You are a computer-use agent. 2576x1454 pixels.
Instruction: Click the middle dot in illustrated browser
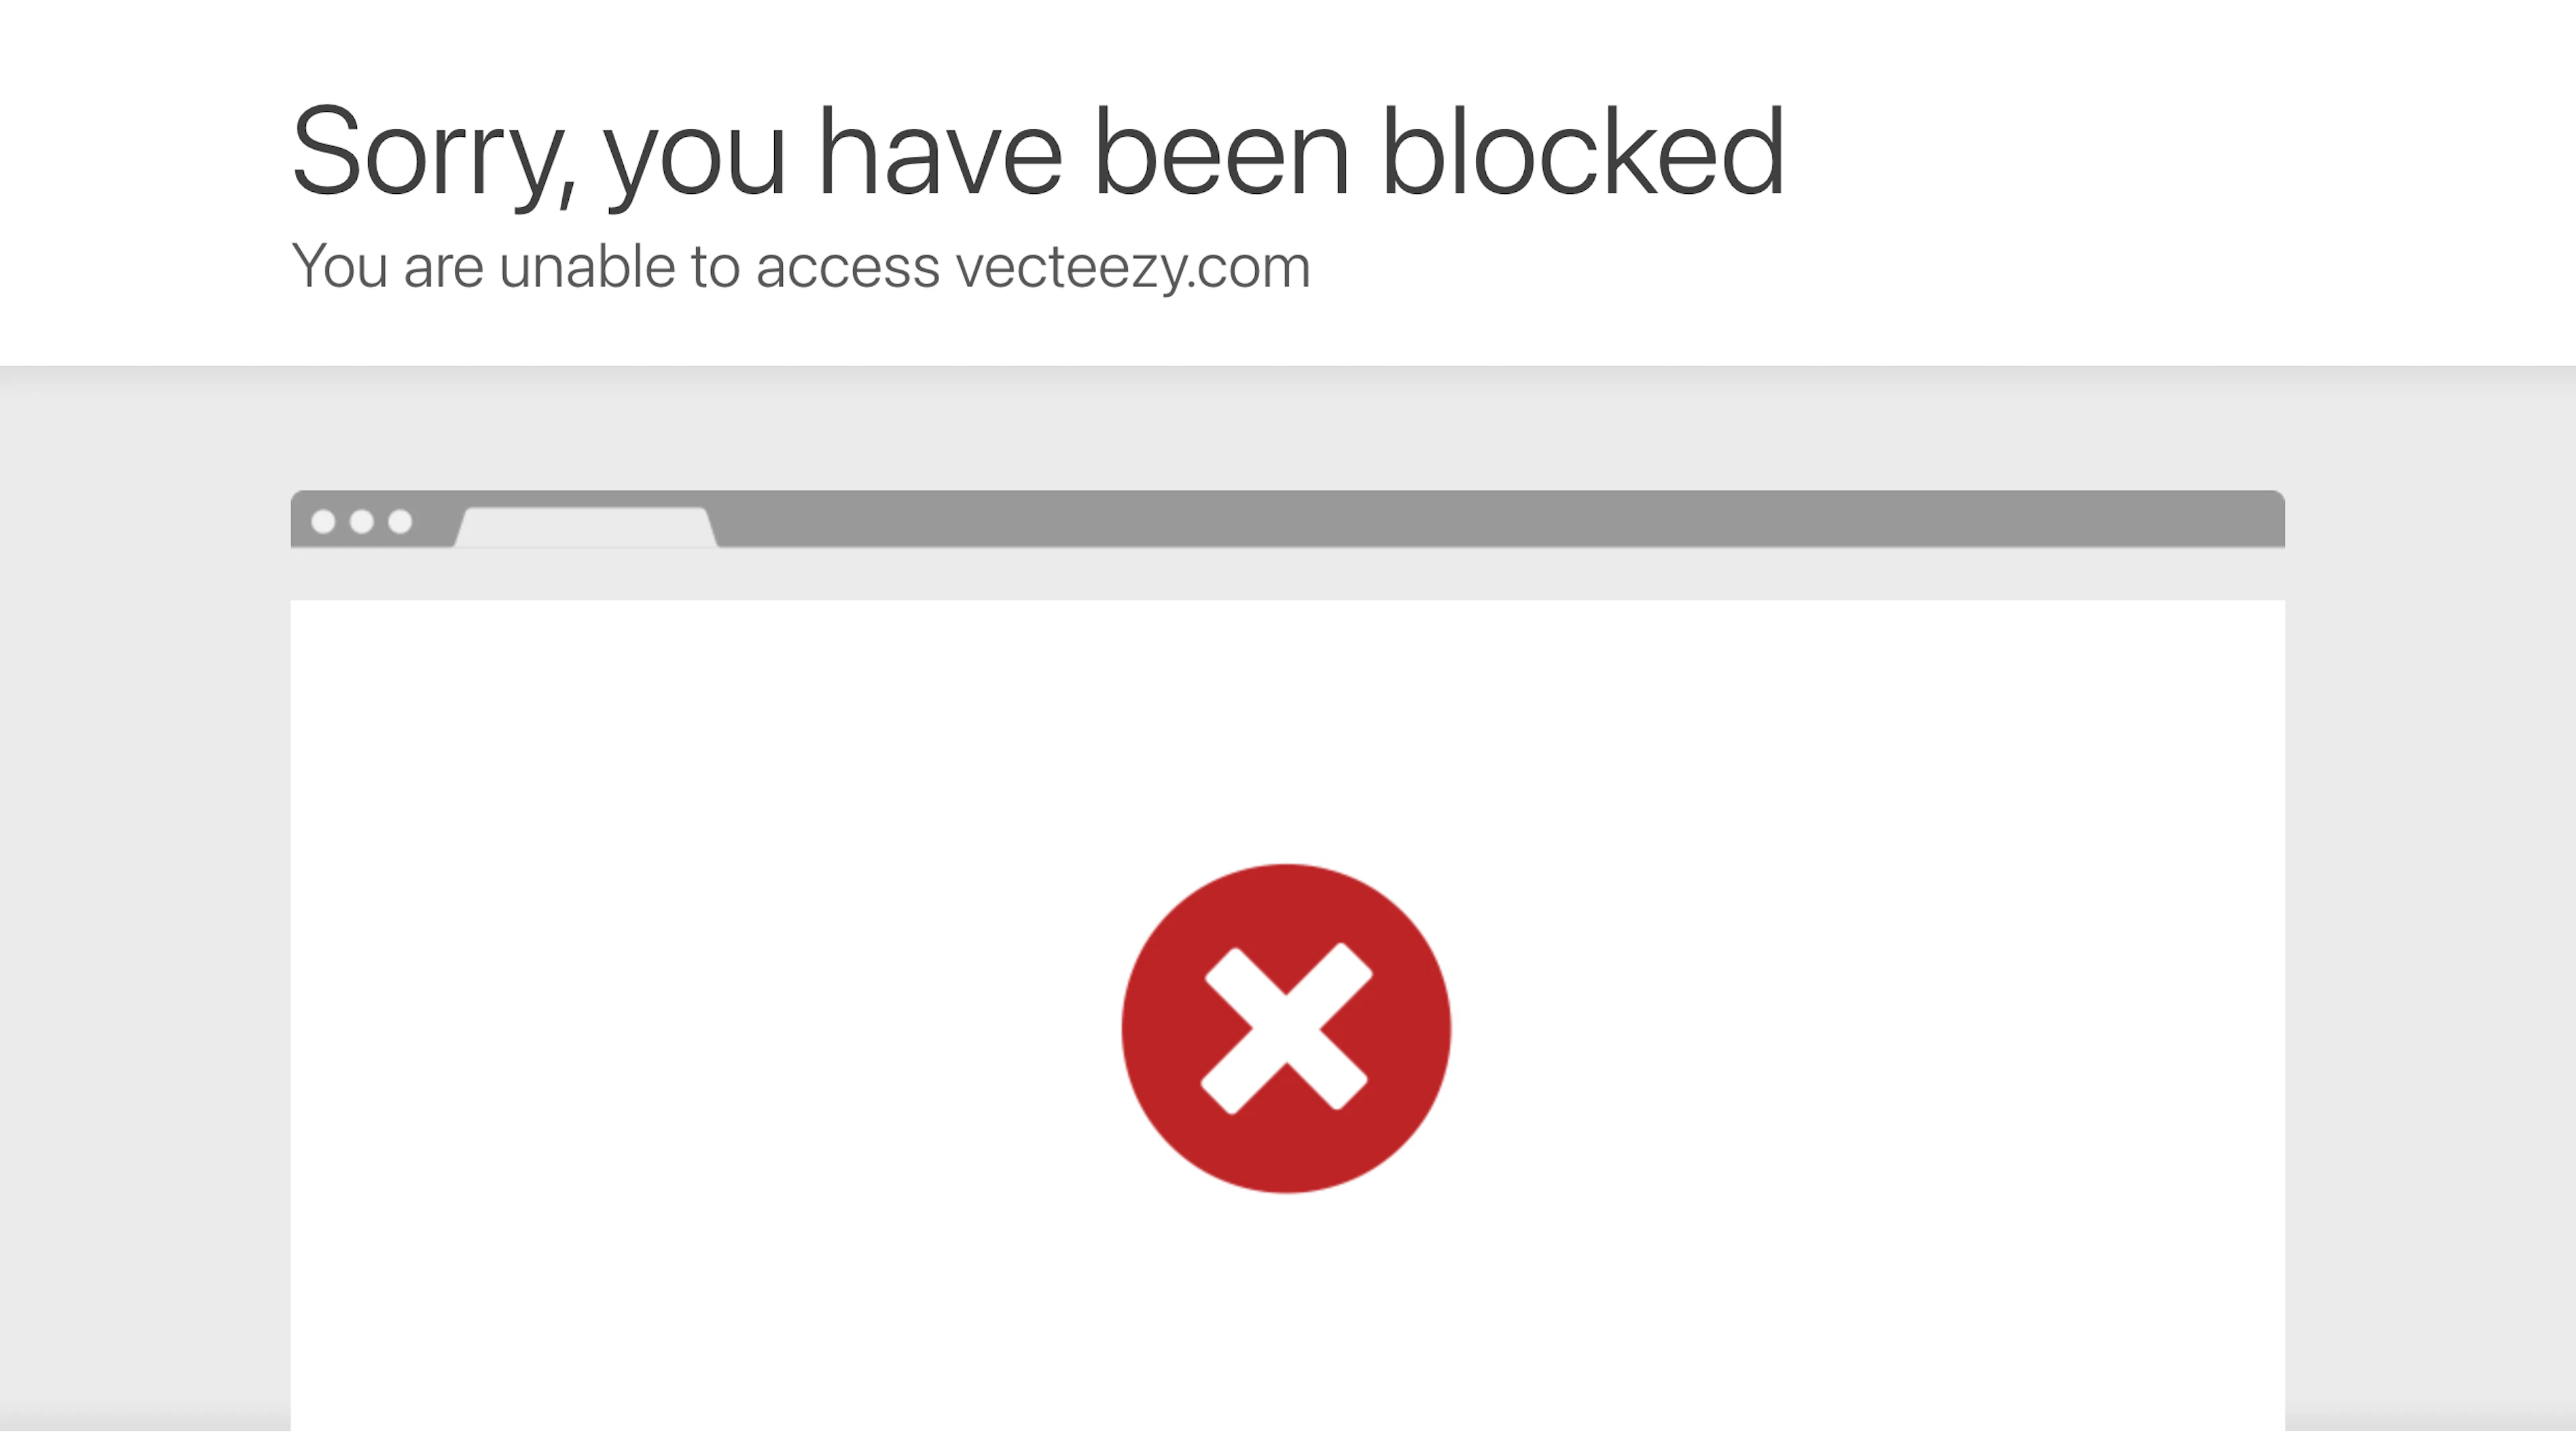click(362, 521)
